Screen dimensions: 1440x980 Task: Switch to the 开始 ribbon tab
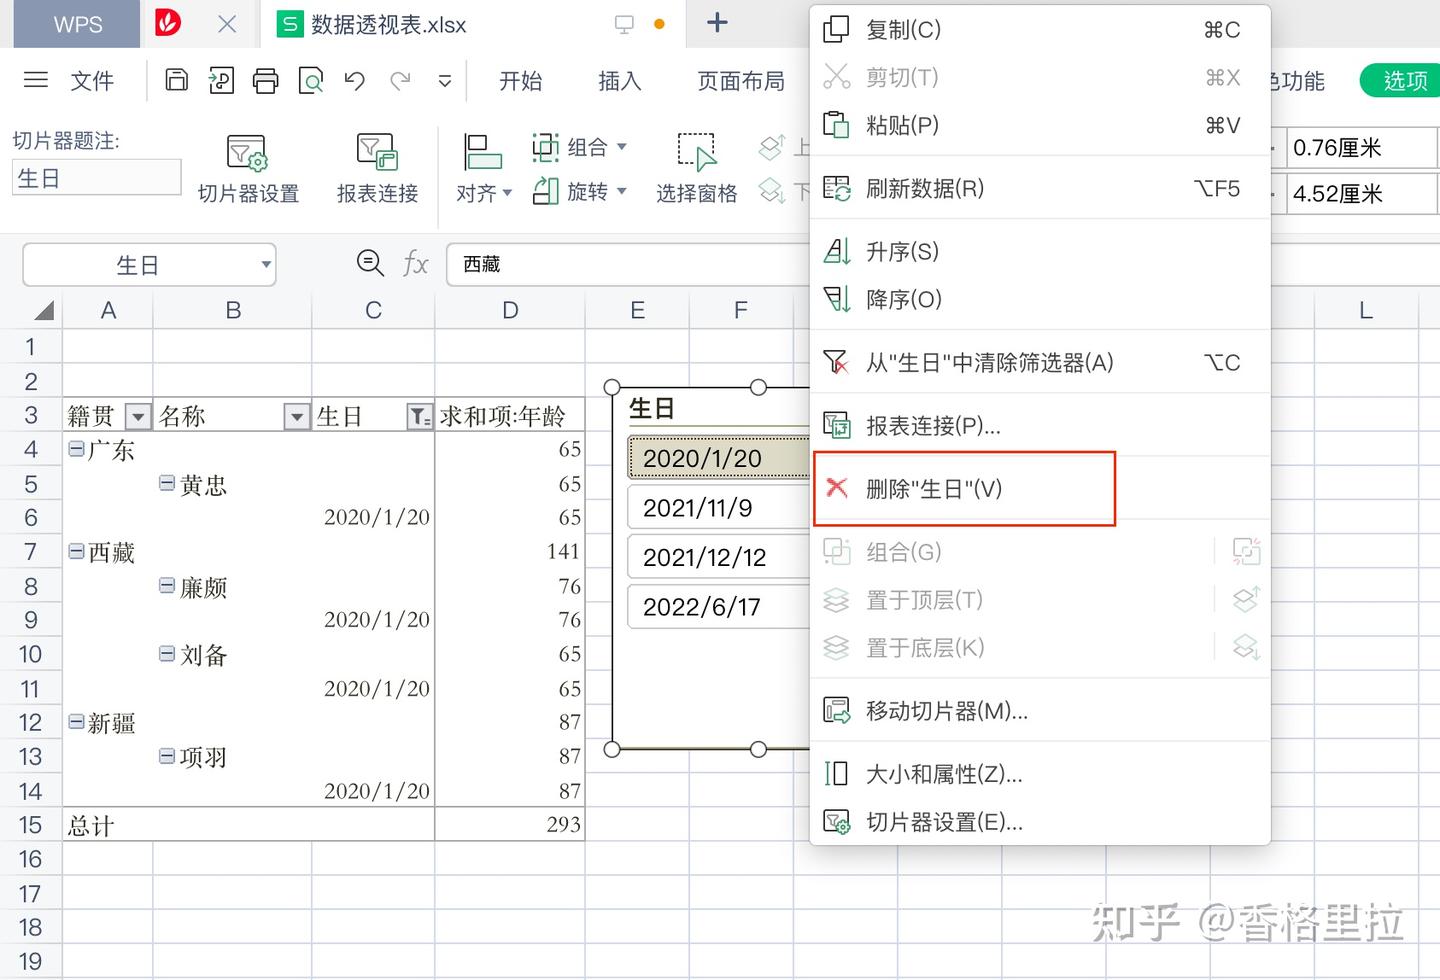(520, 81)
